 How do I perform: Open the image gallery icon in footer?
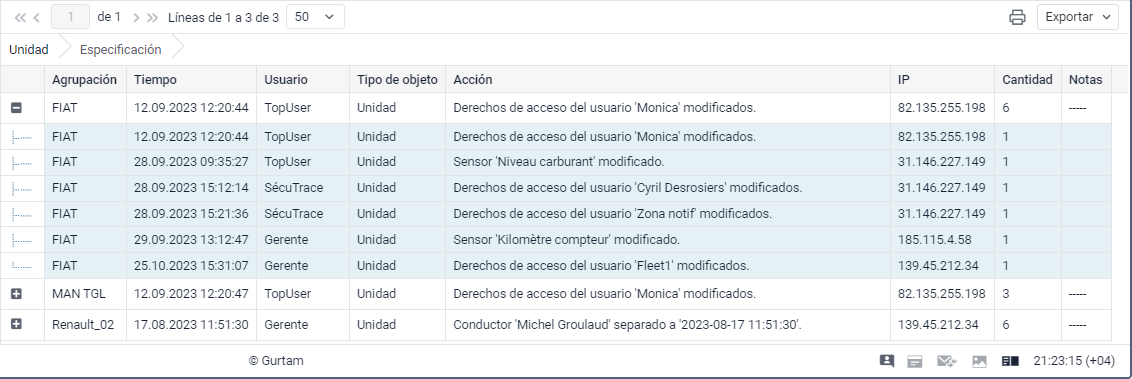click(979, 361)
